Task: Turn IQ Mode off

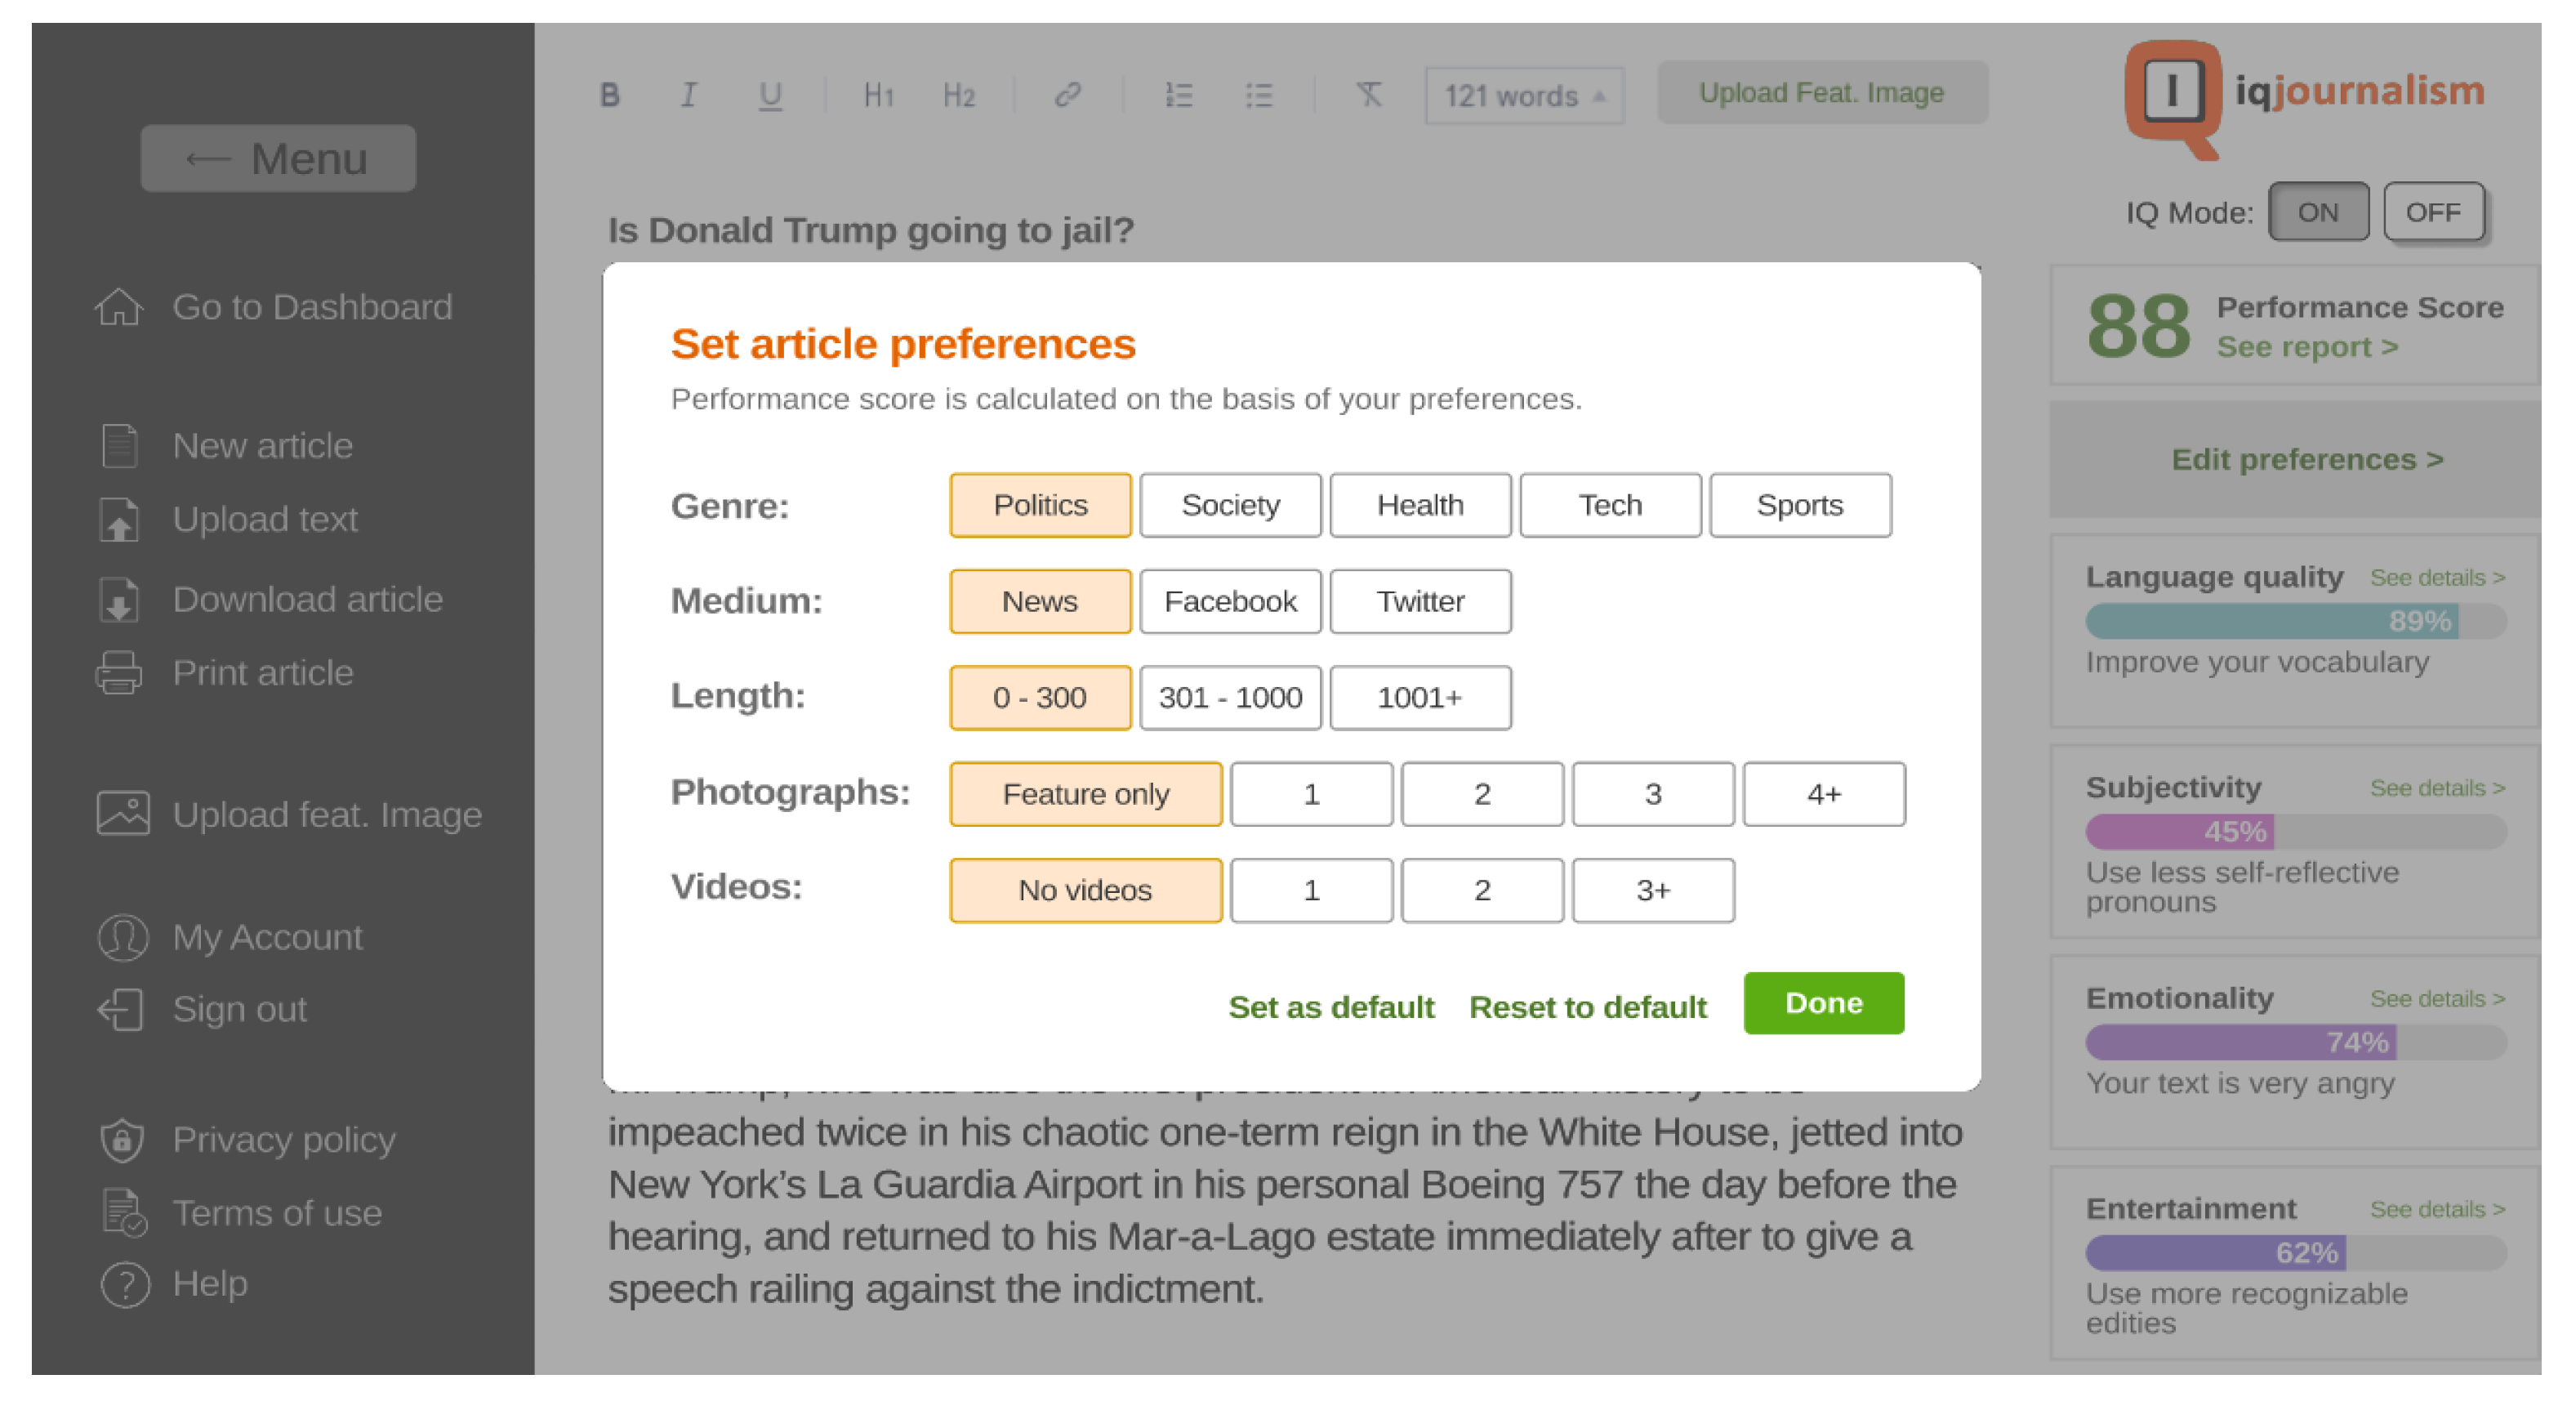Action: click(2432, 212)
